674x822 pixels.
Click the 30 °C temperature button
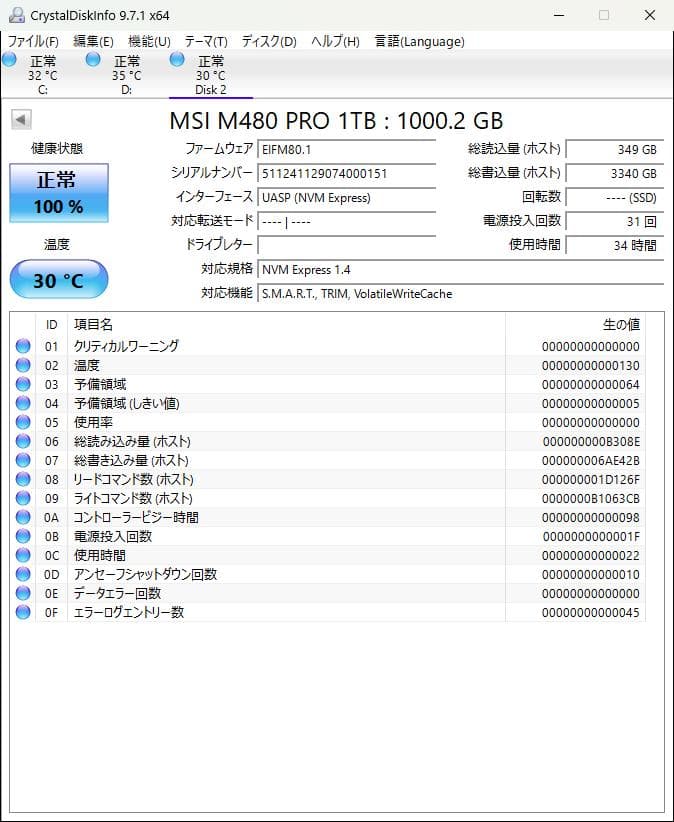pyautogui.click(x=59, y=279)
